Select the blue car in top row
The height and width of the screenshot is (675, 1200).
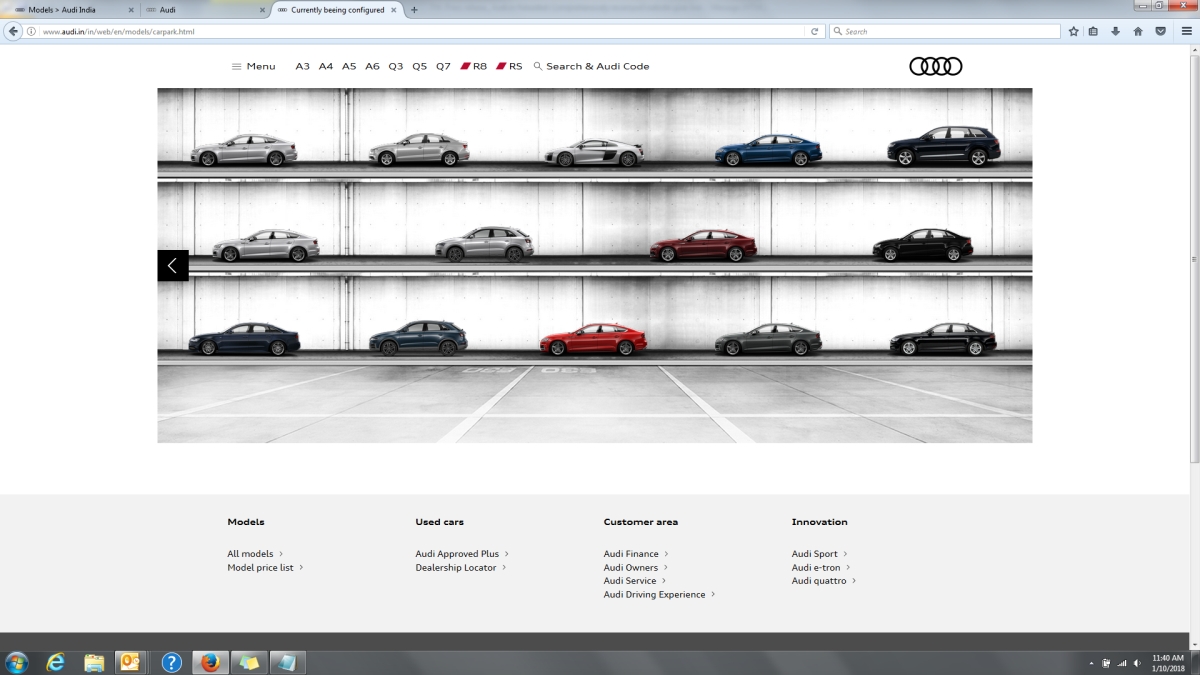tap(768, 150)
